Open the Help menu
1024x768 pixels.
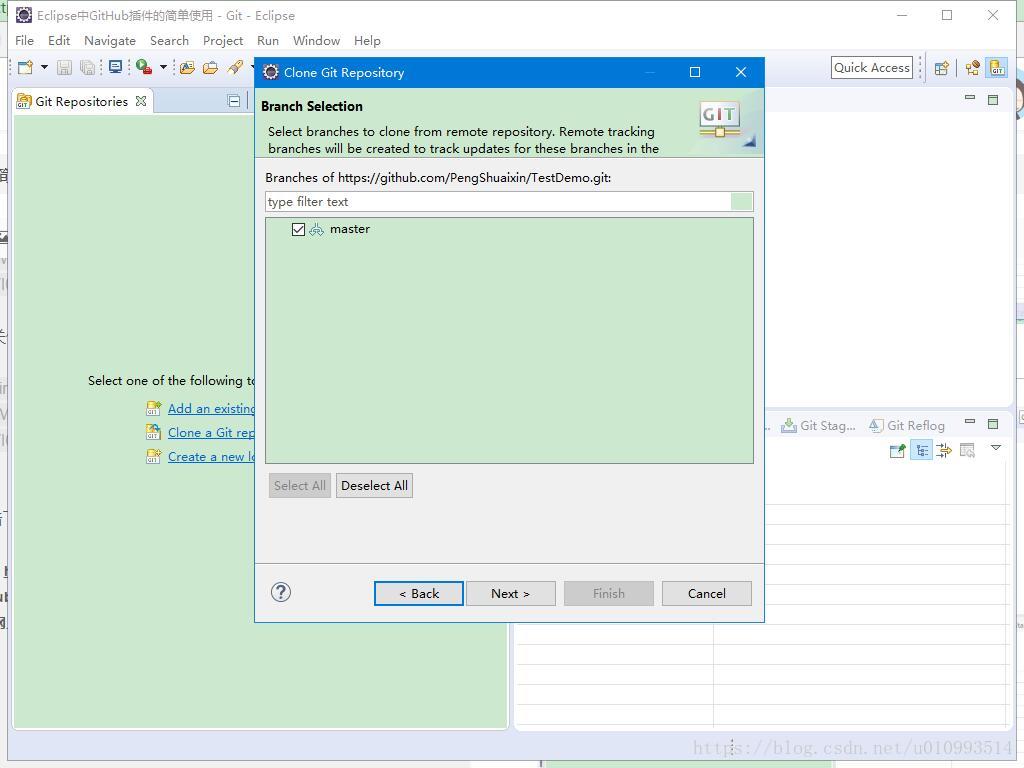[x=367, y=40]
